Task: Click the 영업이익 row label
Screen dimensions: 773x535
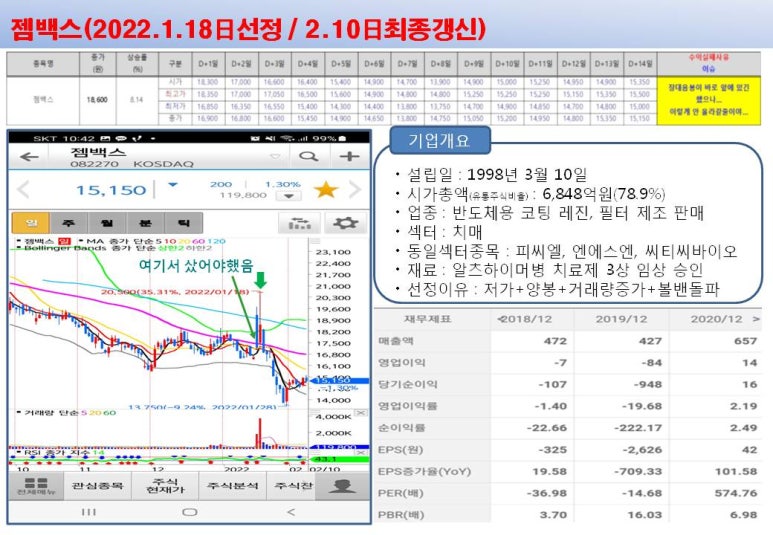Action: pos(402,362)
